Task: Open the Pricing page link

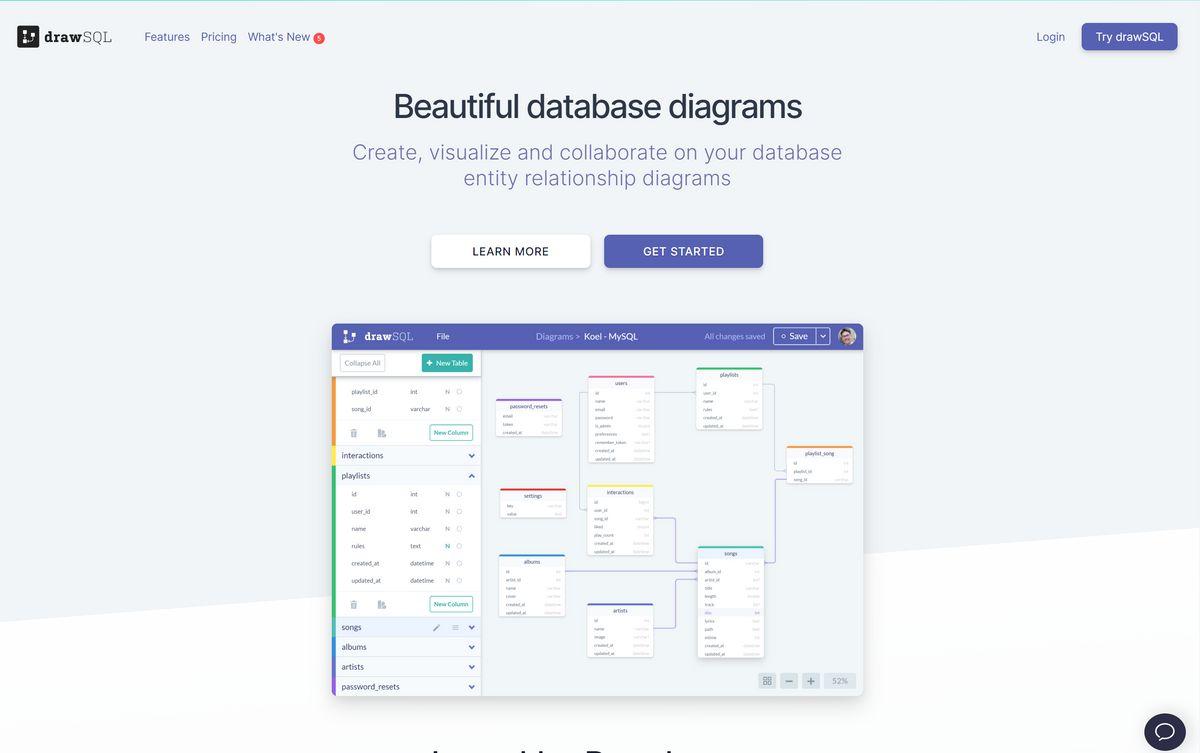Action: tap(219, 37)
